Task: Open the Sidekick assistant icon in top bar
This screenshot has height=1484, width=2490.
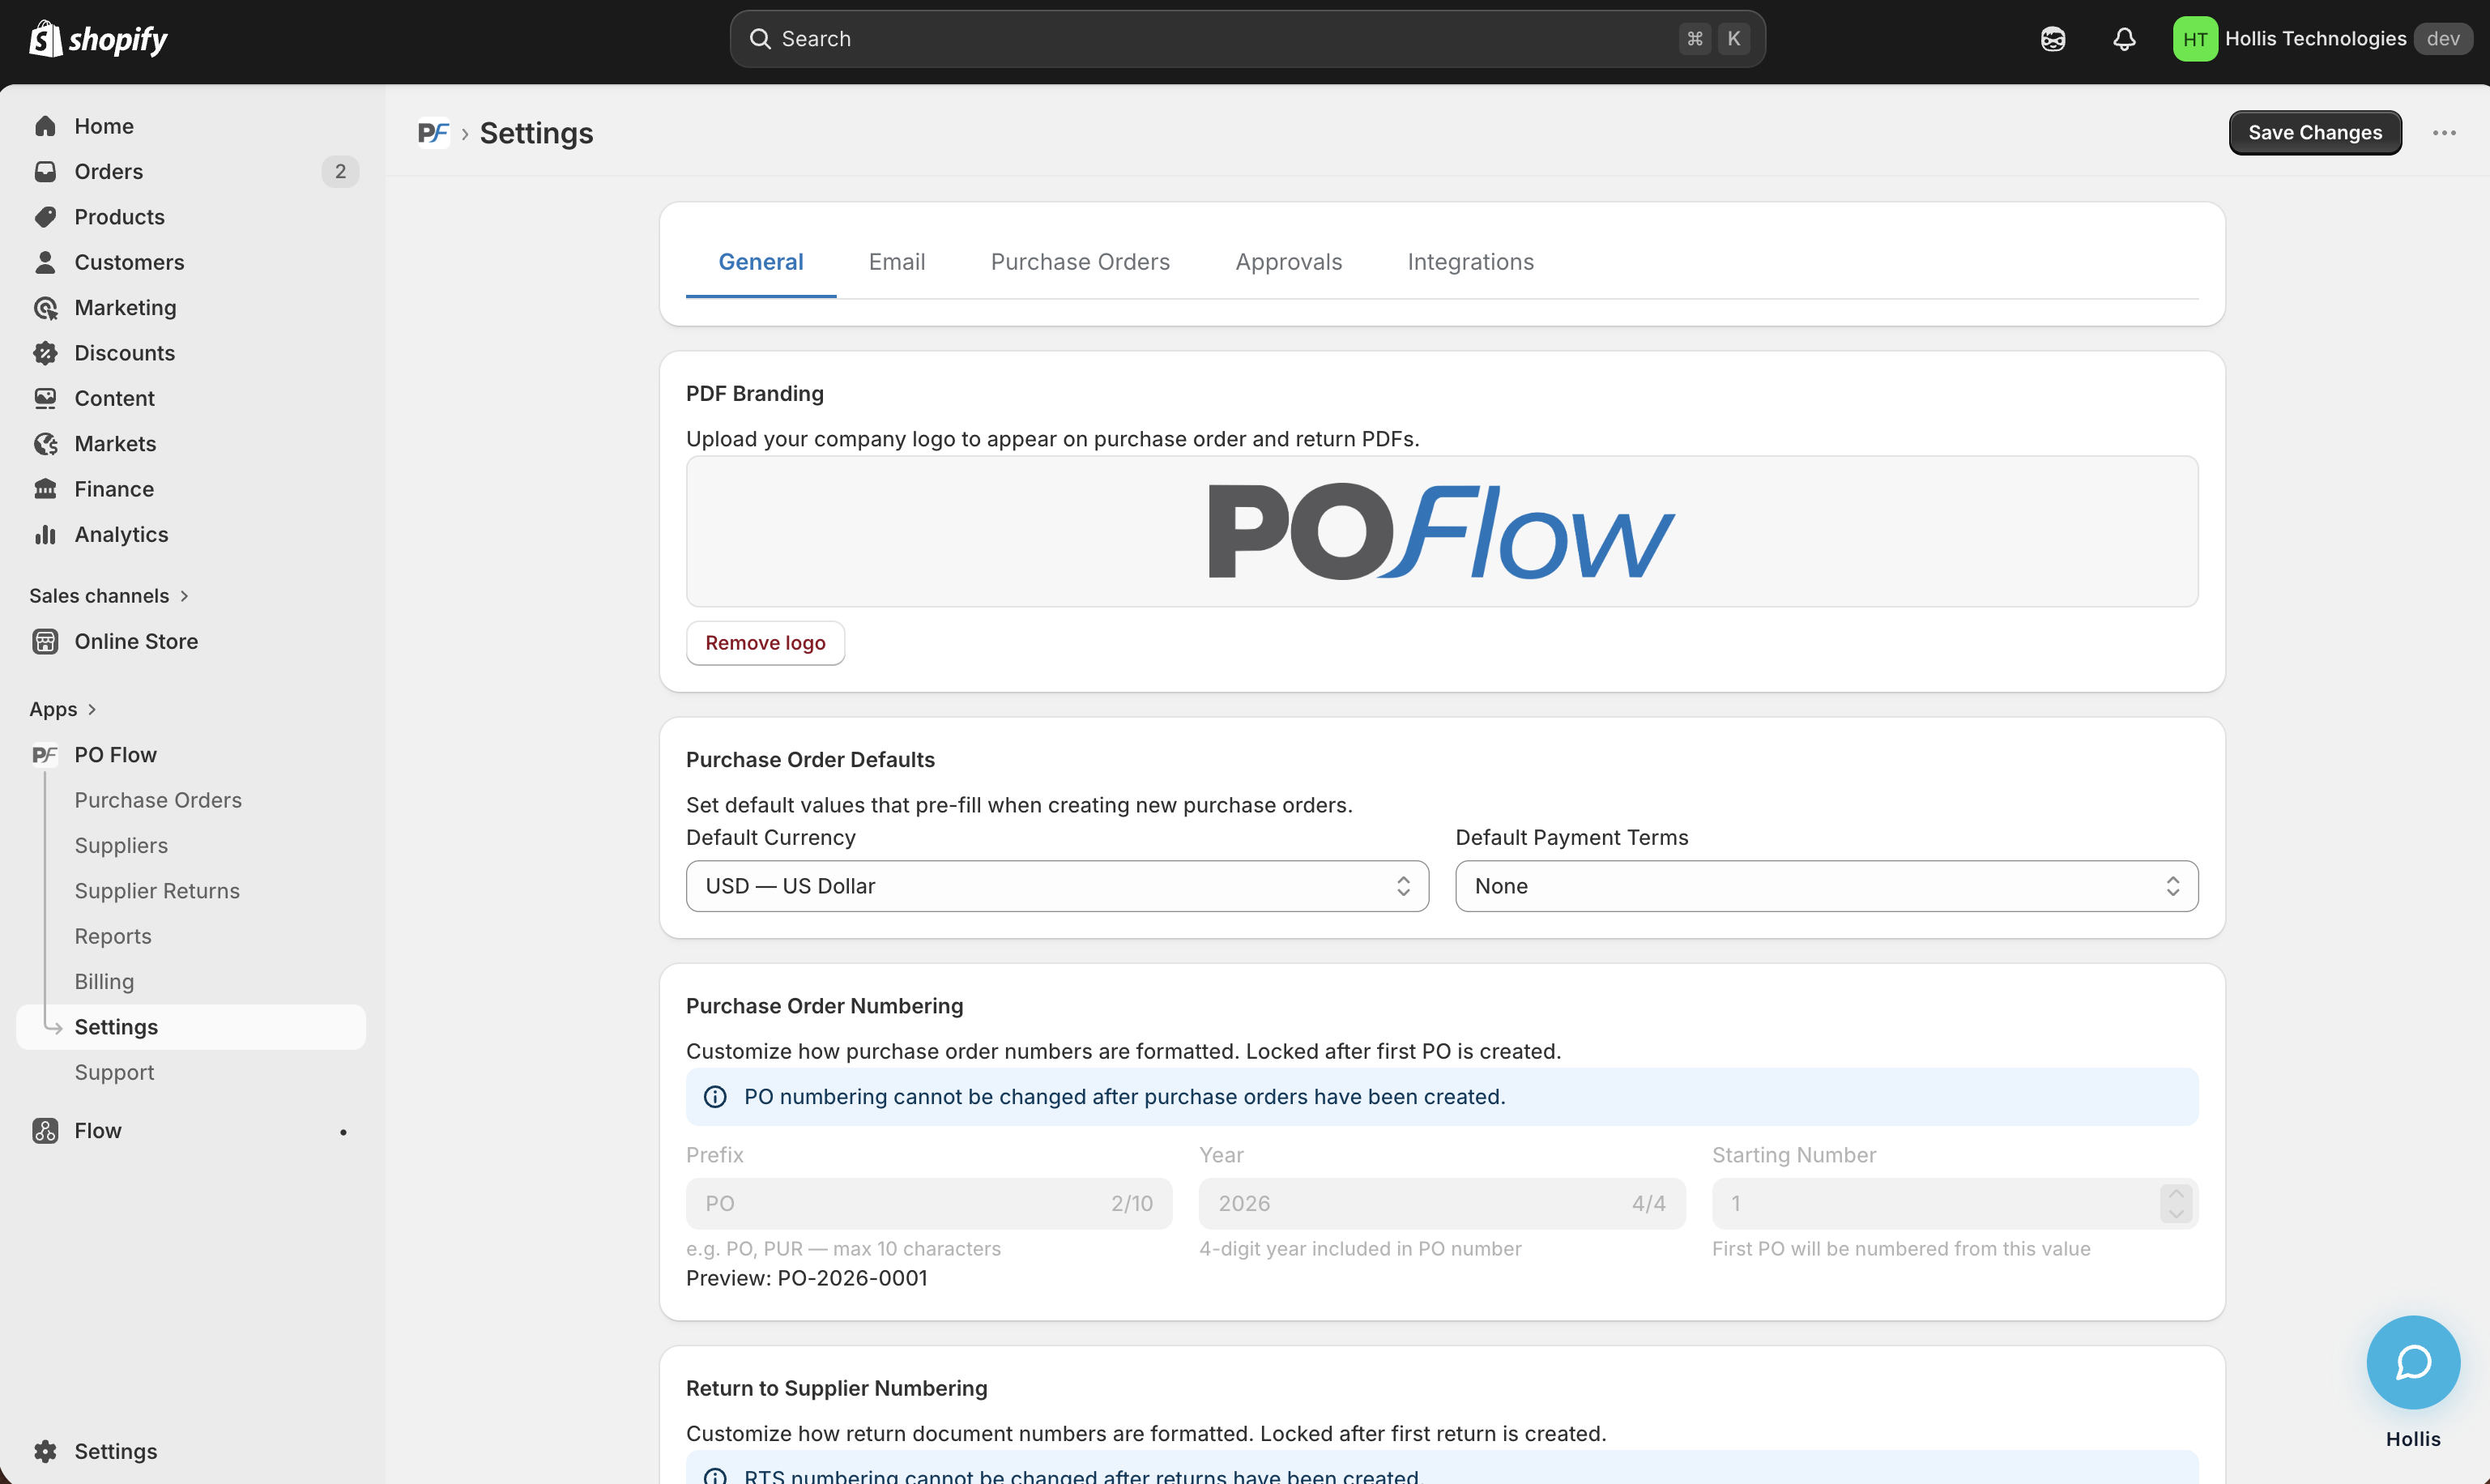Action: (x=2052, y=39)
